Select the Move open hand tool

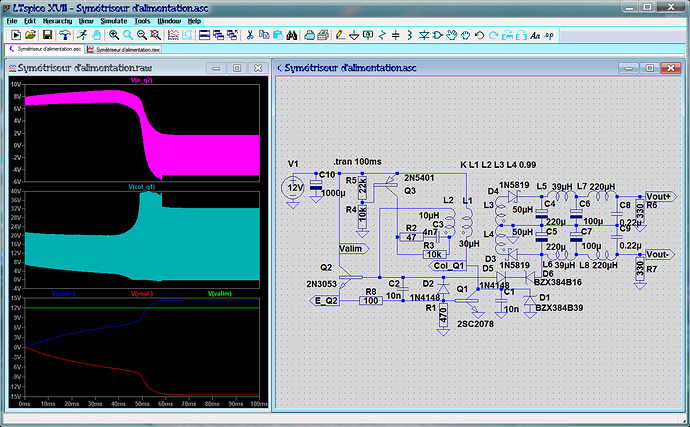click(451, 35)
